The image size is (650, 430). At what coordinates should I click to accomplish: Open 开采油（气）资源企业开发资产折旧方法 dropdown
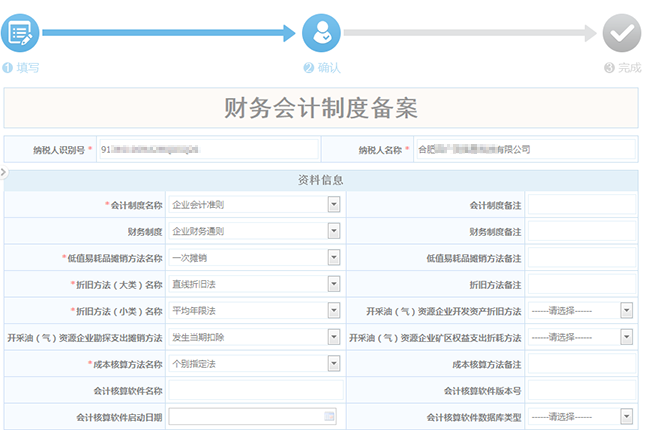626,311
